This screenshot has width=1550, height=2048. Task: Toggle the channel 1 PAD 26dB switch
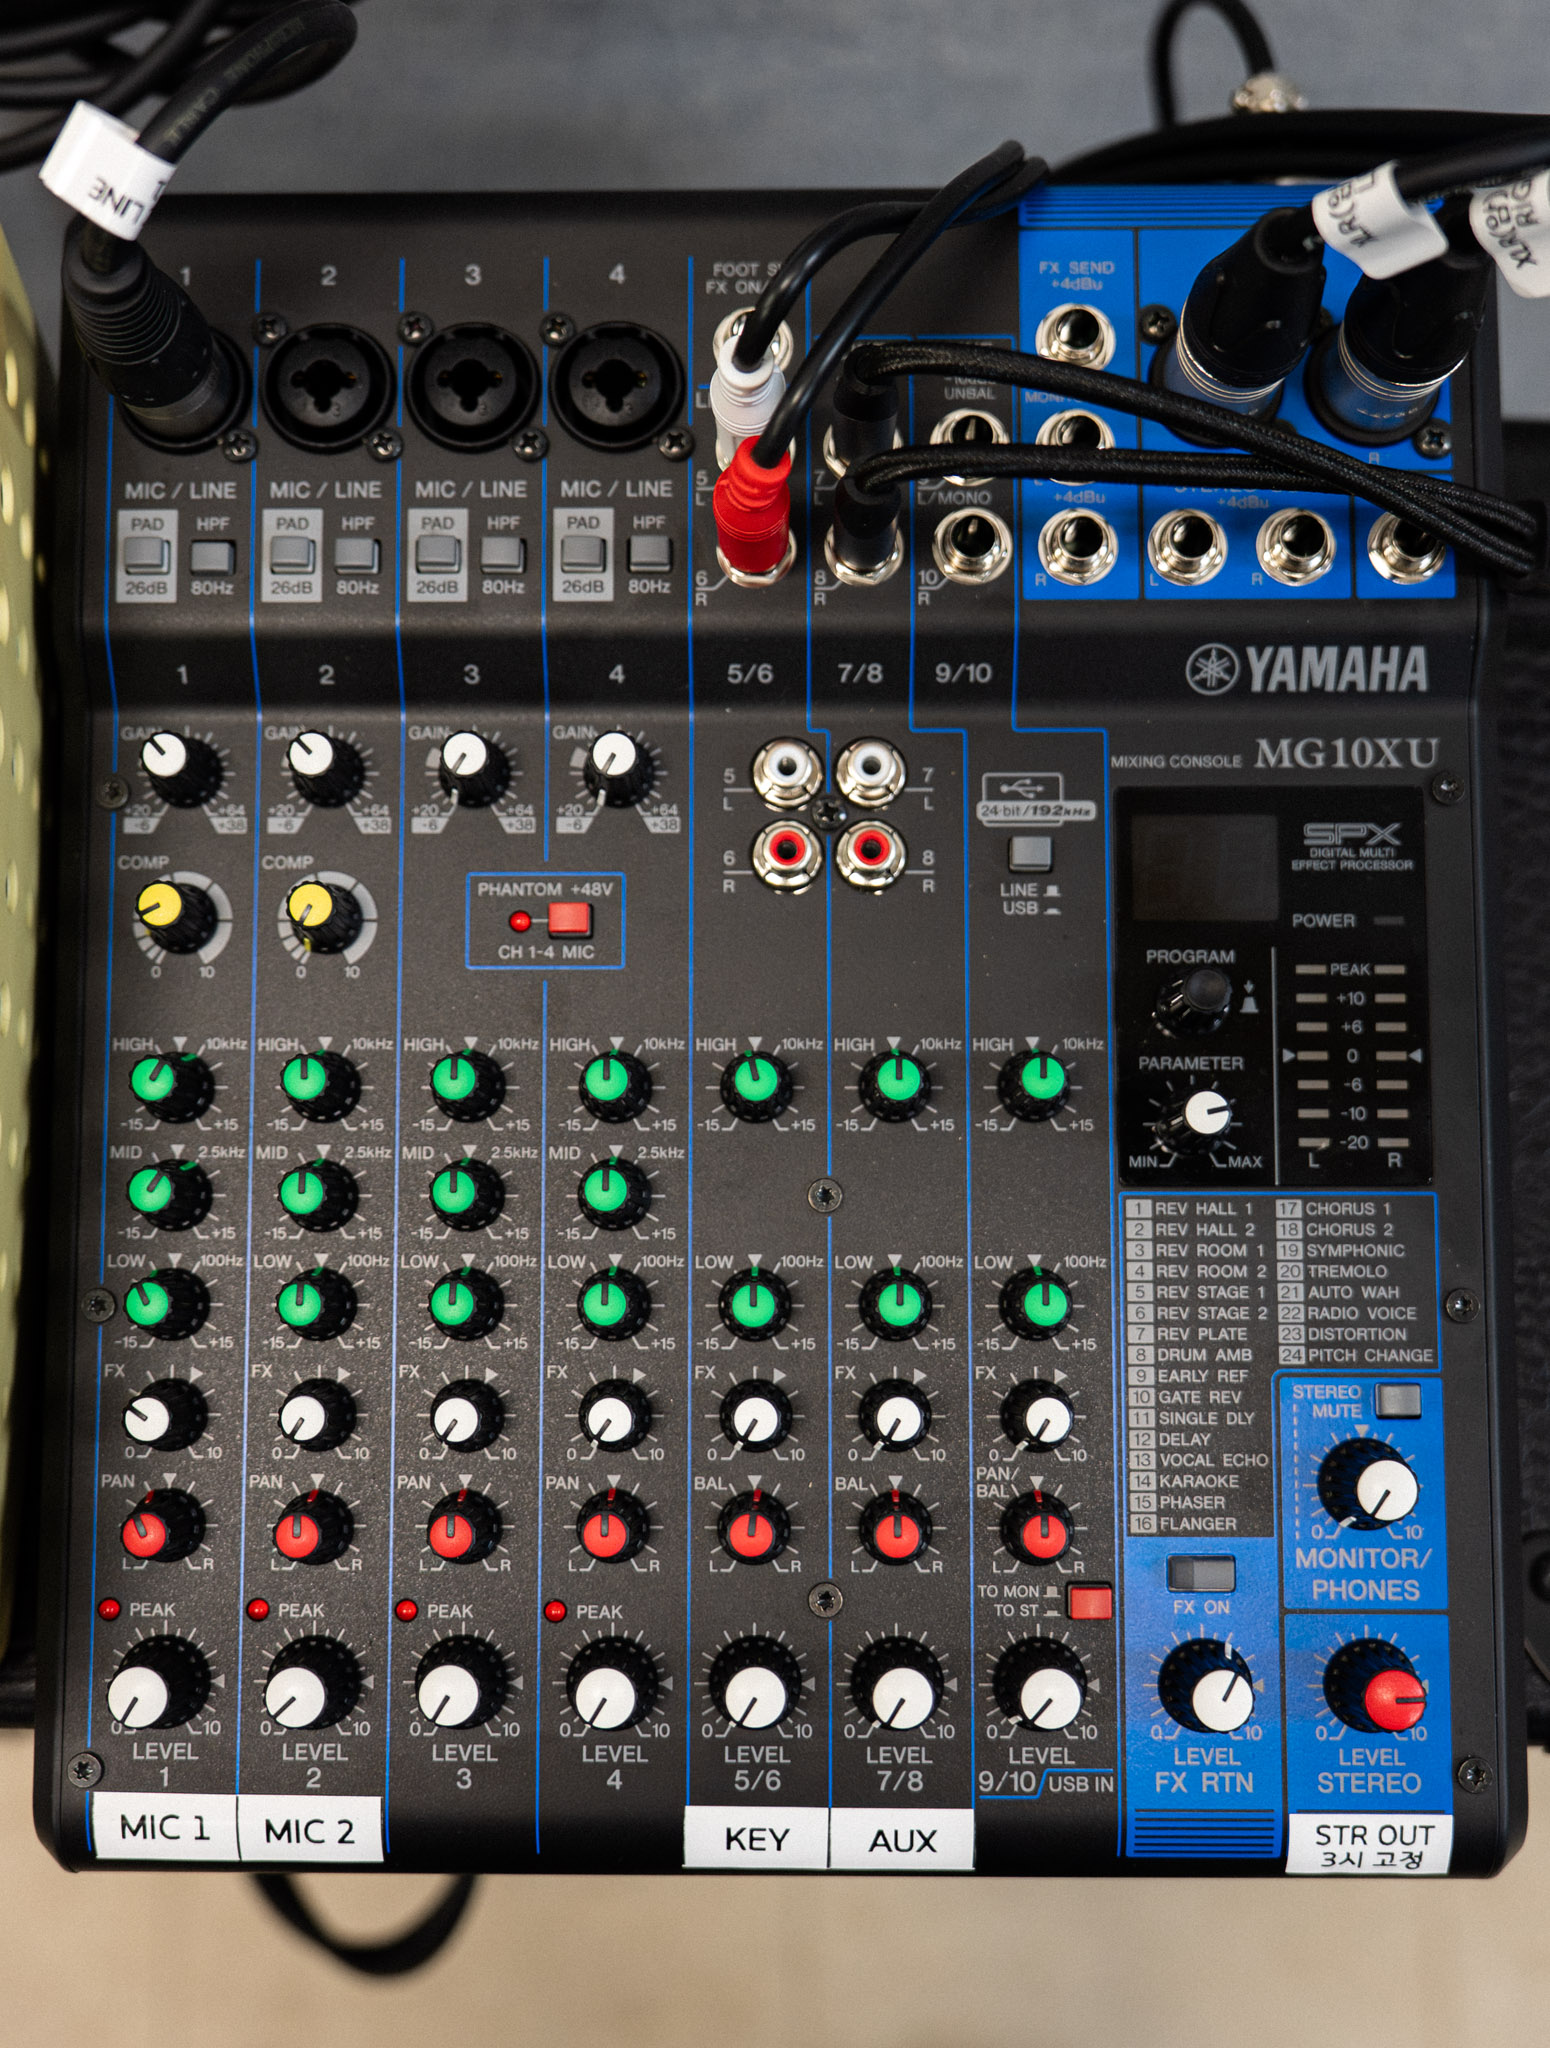147,555
